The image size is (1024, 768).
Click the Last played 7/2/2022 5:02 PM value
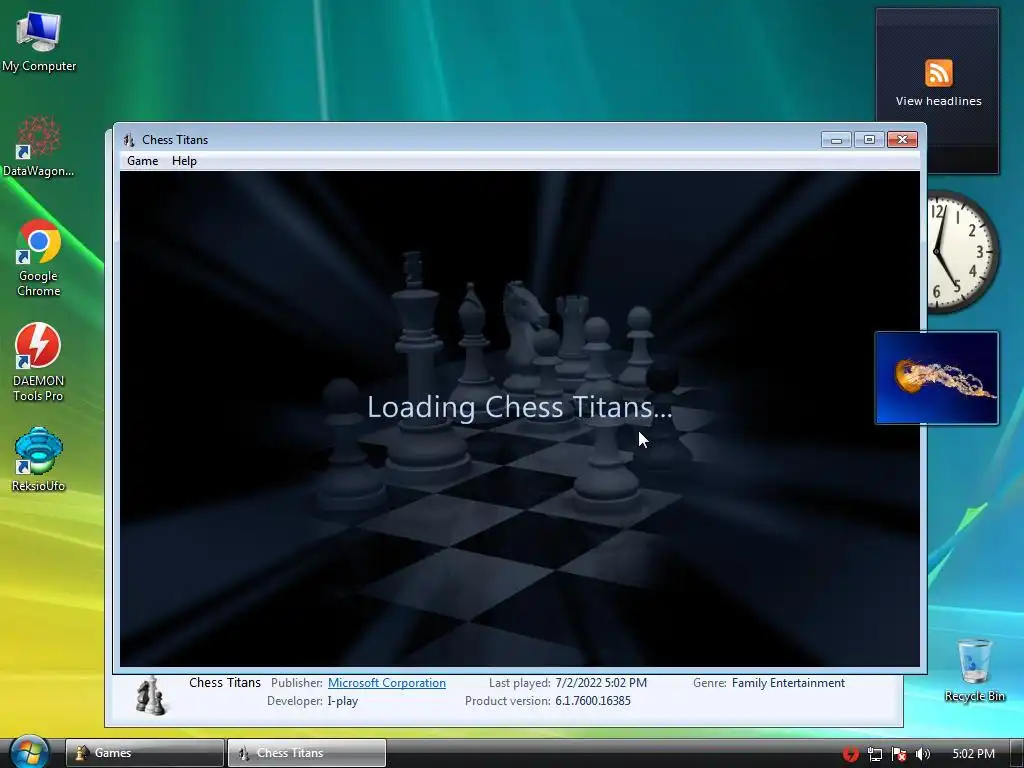601,682
